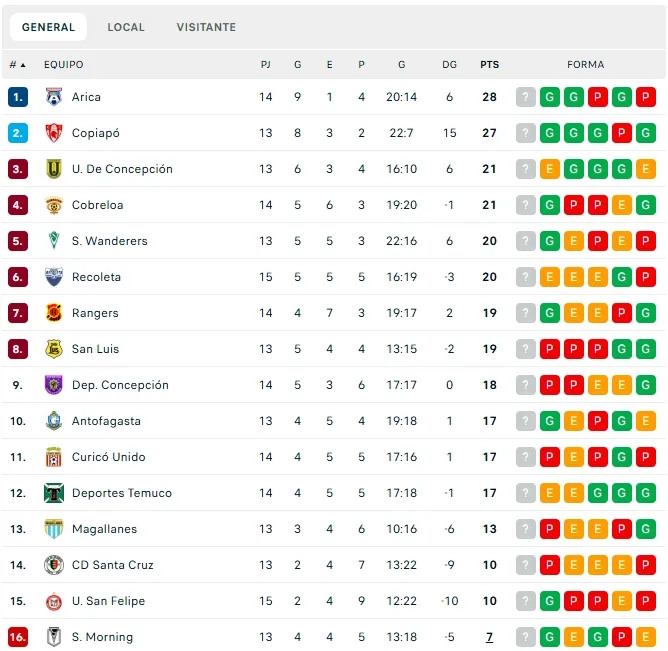The height and width of the screenshot is (651, 668).
Task: Click the Deportes Temuco crest icon
Action: coord(54,493)
